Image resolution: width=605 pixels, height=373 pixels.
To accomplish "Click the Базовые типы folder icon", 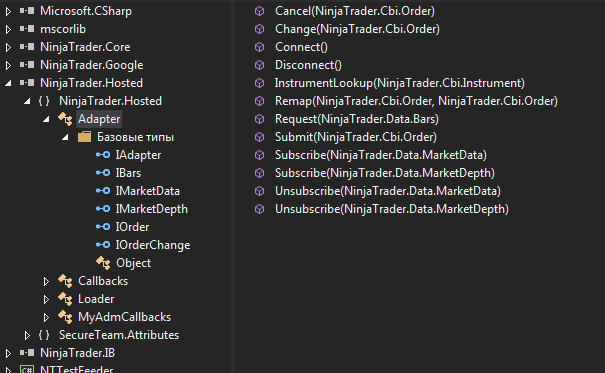I will coord(84,137).
